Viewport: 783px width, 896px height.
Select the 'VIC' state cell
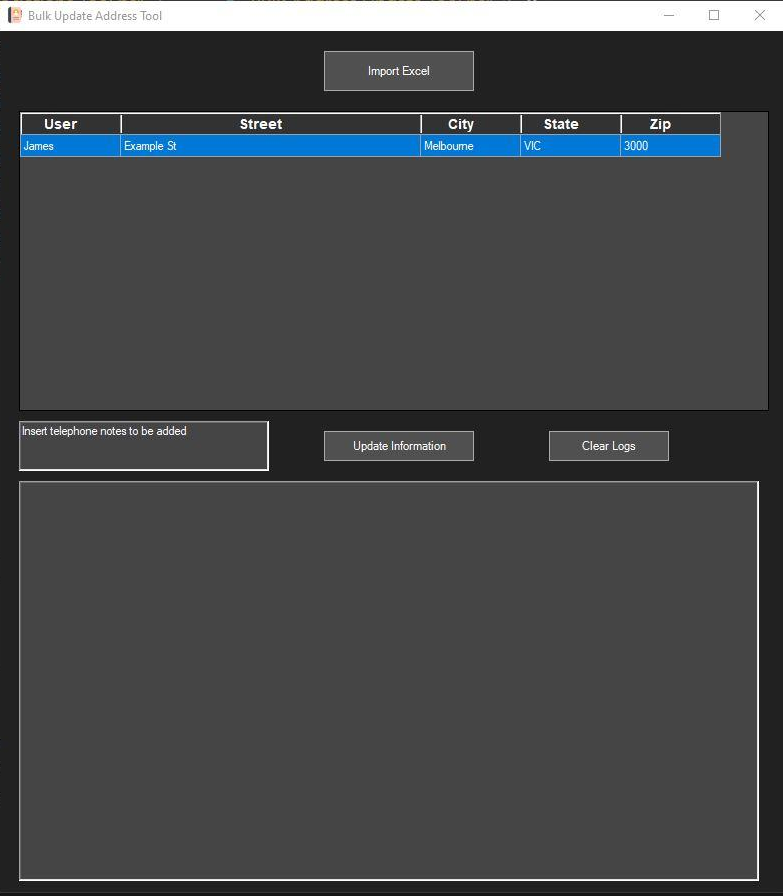(570, 146)
